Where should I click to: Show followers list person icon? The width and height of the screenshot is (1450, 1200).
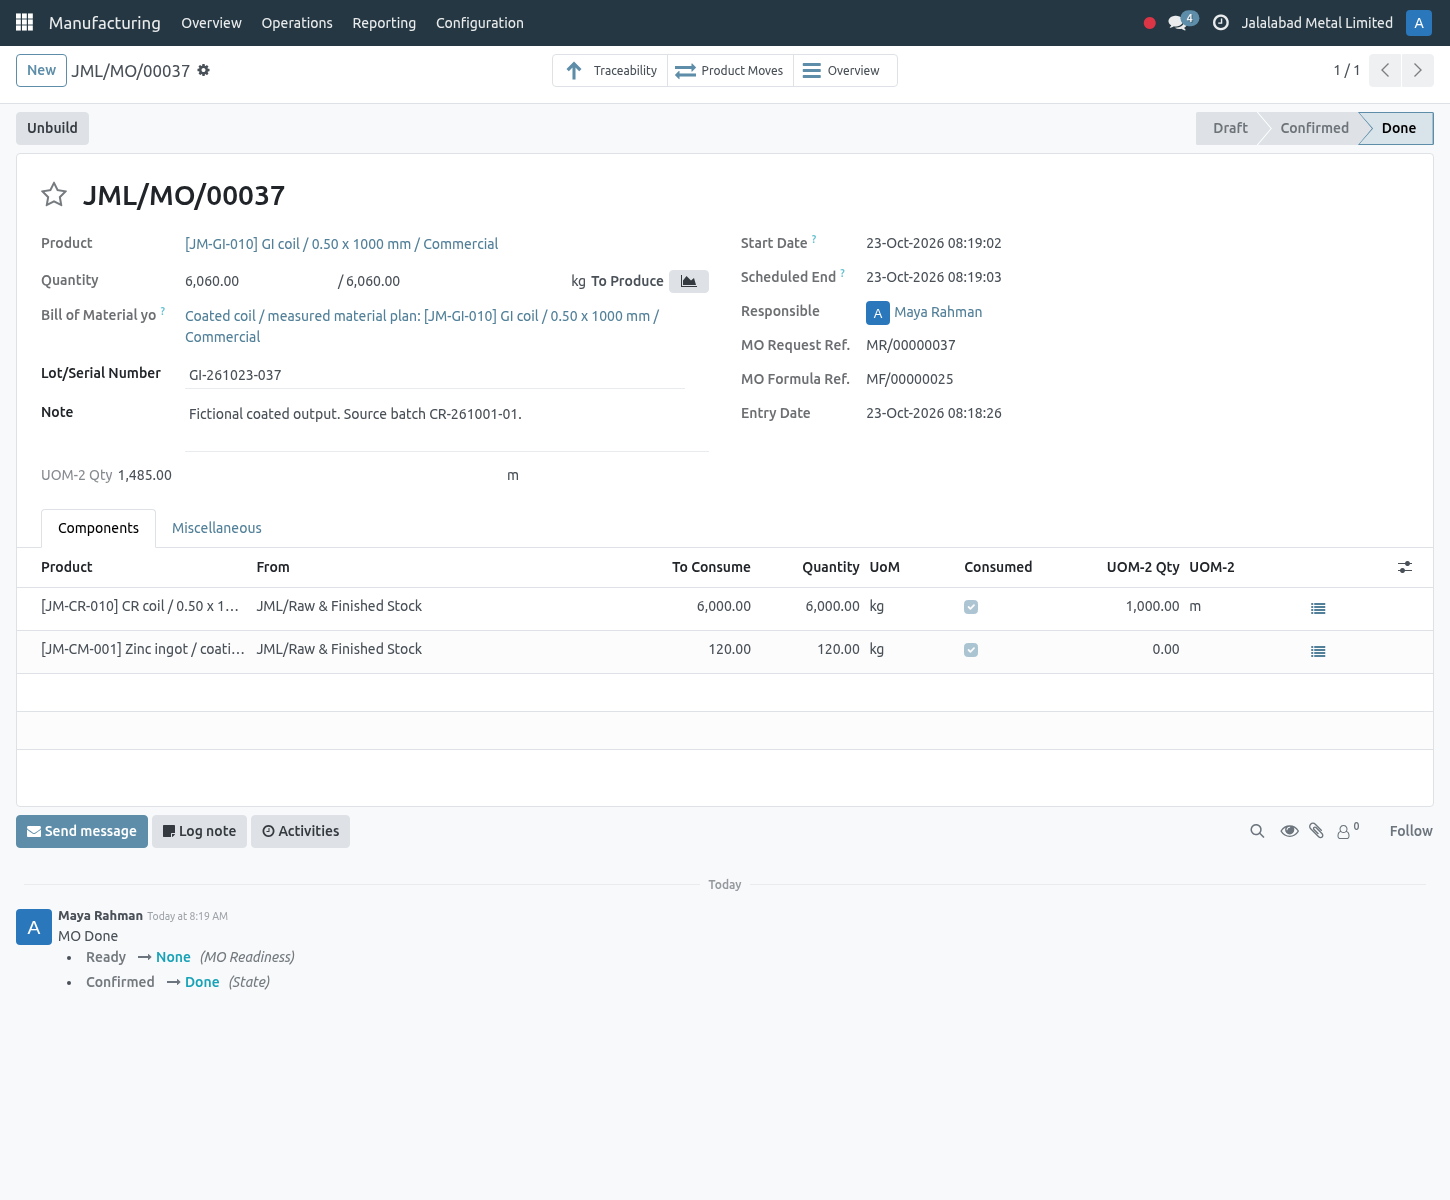click(1348, 831)
